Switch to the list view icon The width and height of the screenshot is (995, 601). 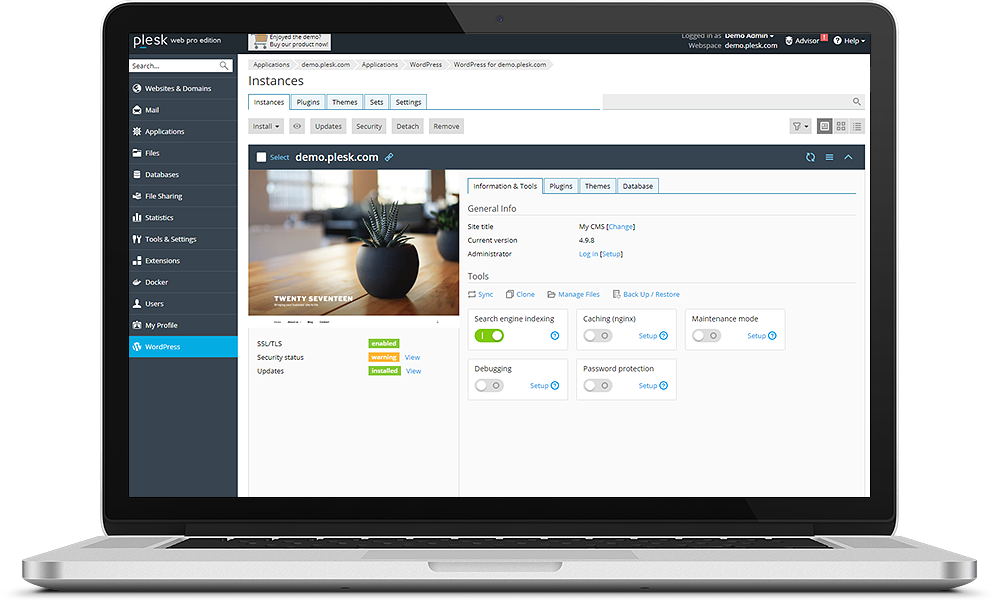(857, 127)
